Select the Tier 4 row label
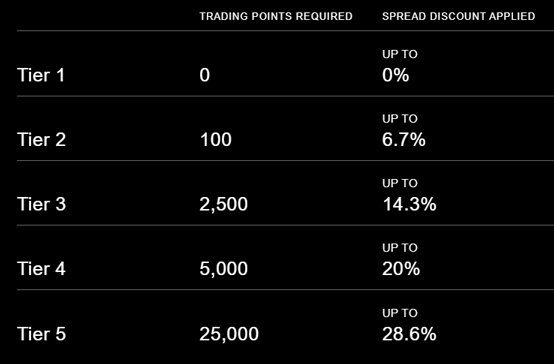554x364 pixels. pyautogui.click(x=41, y=269)
